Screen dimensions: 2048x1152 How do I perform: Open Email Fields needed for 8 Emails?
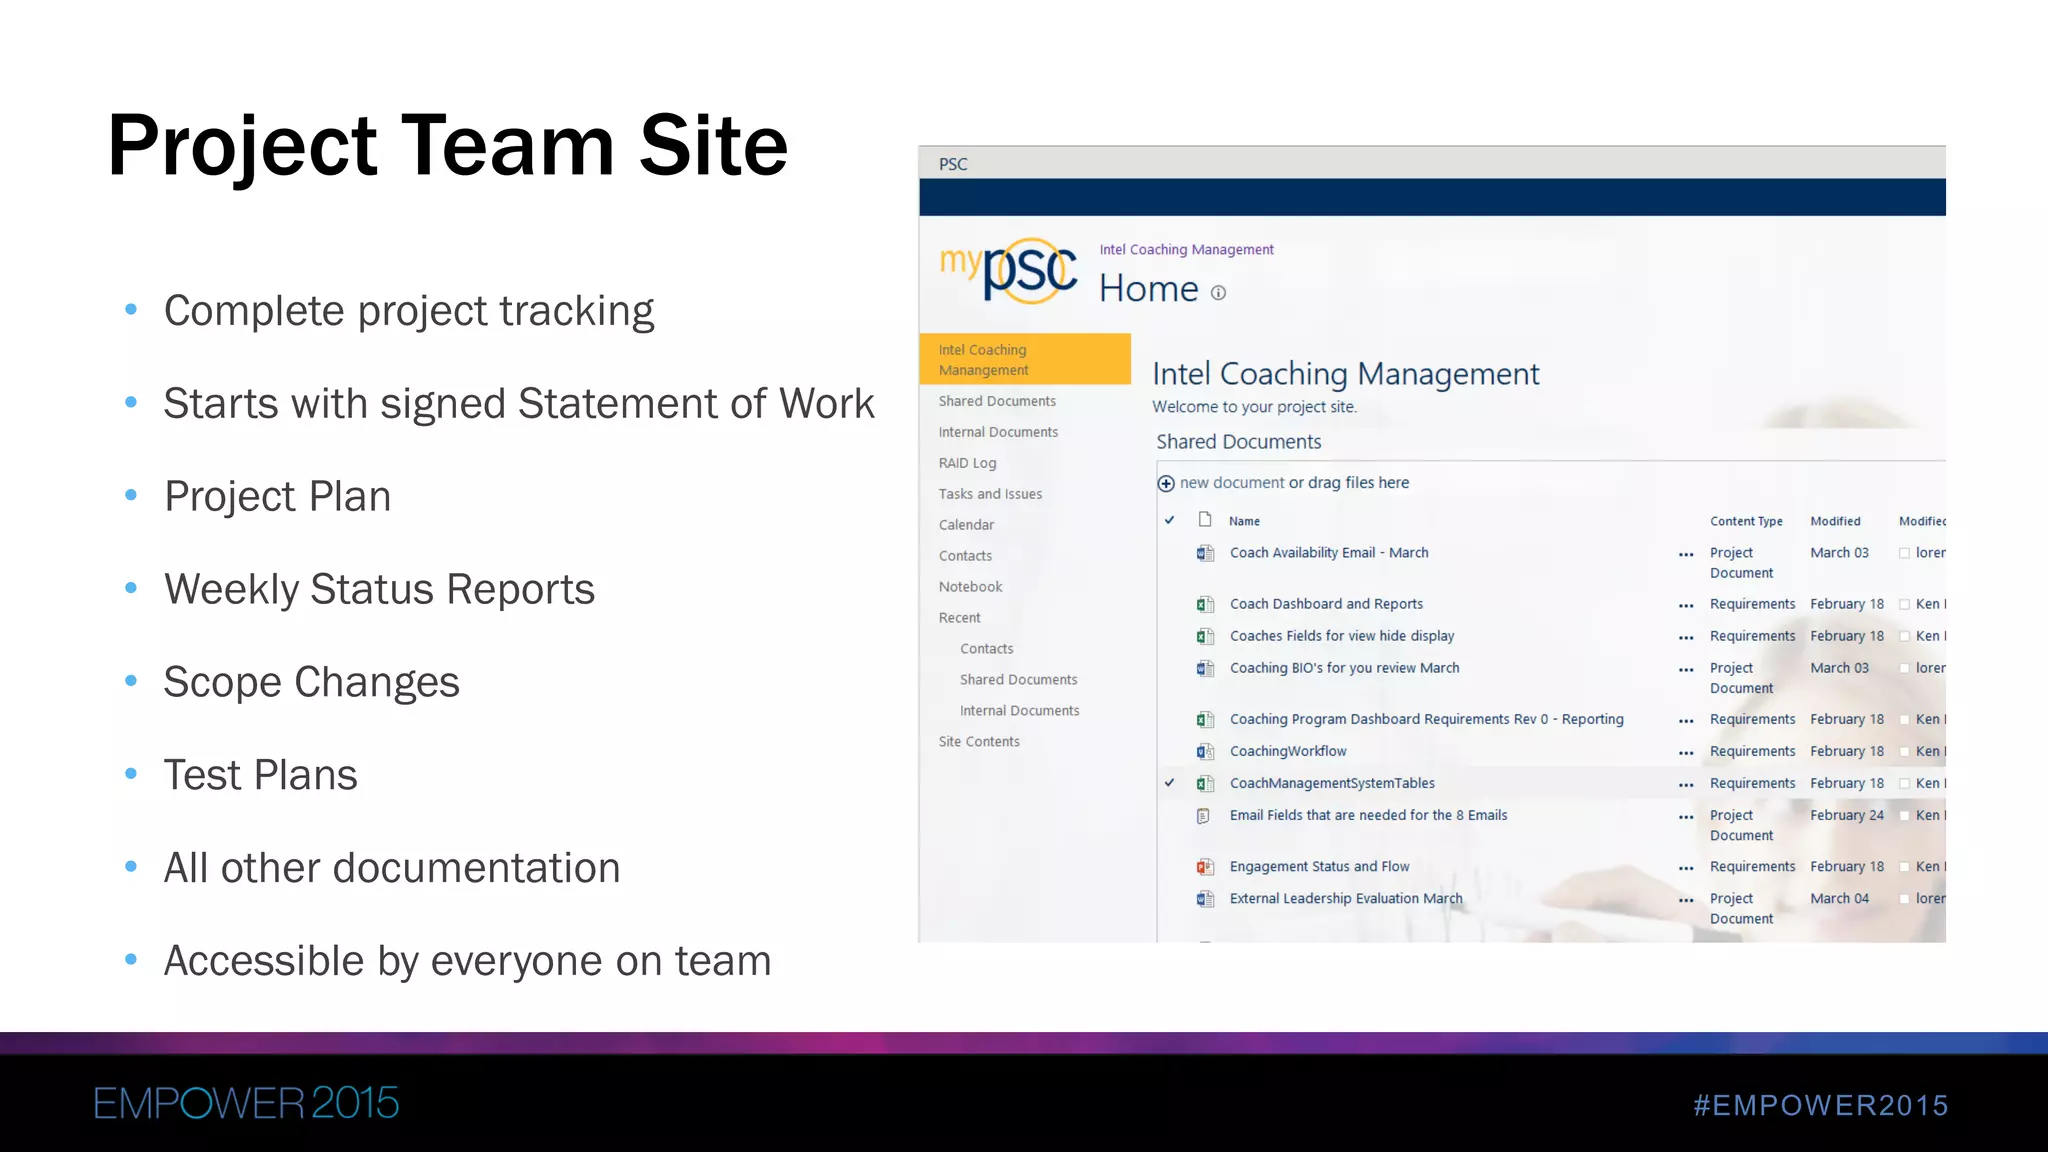(x=1368, y=815)
